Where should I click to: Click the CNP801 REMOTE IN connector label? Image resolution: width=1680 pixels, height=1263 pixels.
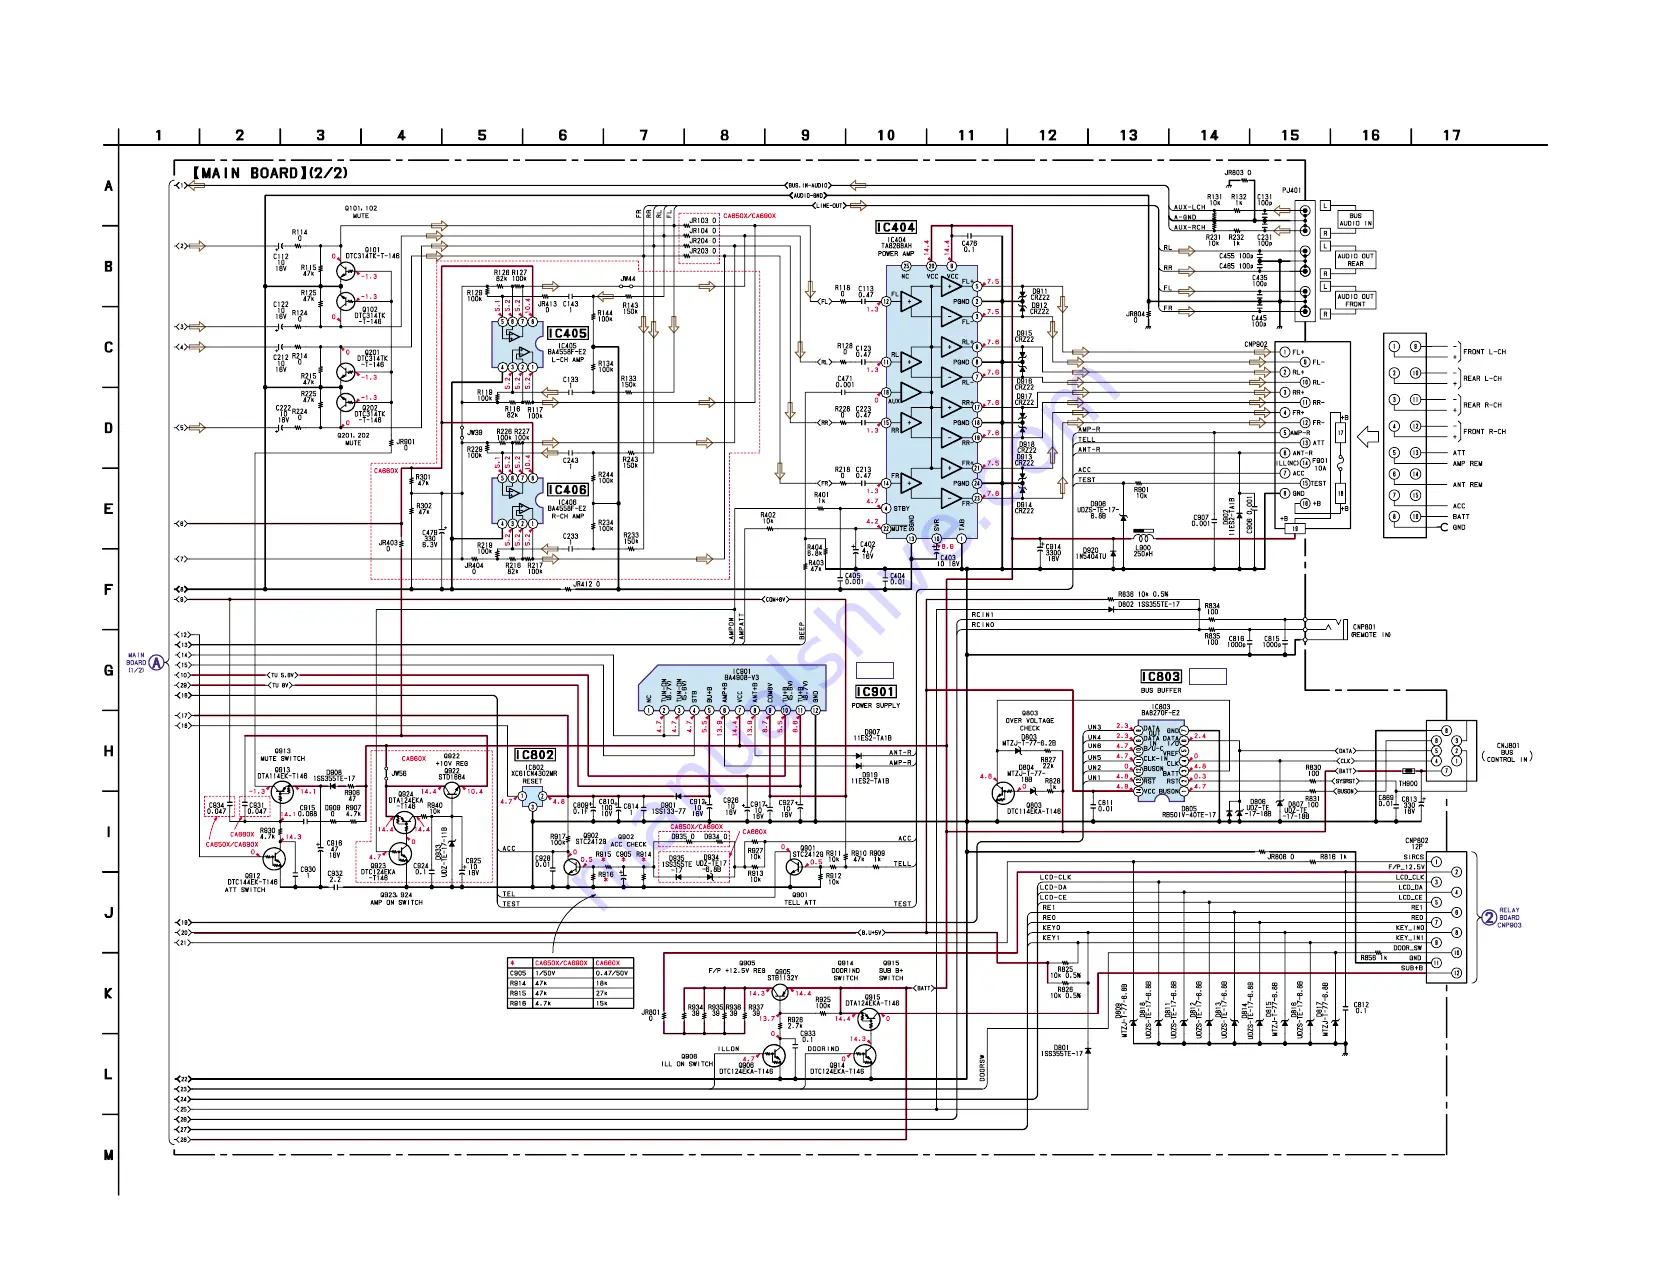tap(1371, 631)
